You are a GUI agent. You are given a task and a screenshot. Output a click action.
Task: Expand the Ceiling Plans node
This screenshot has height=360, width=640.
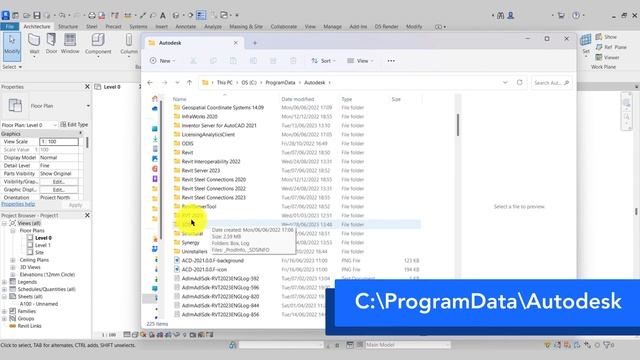(x=12, y=260)
